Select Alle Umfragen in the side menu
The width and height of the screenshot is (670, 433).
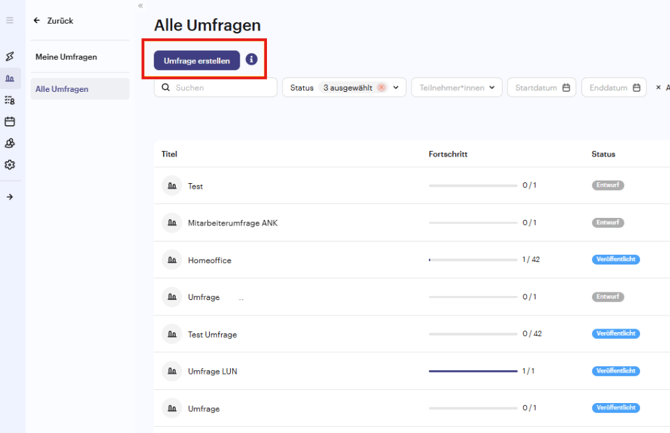pos(62,89)
